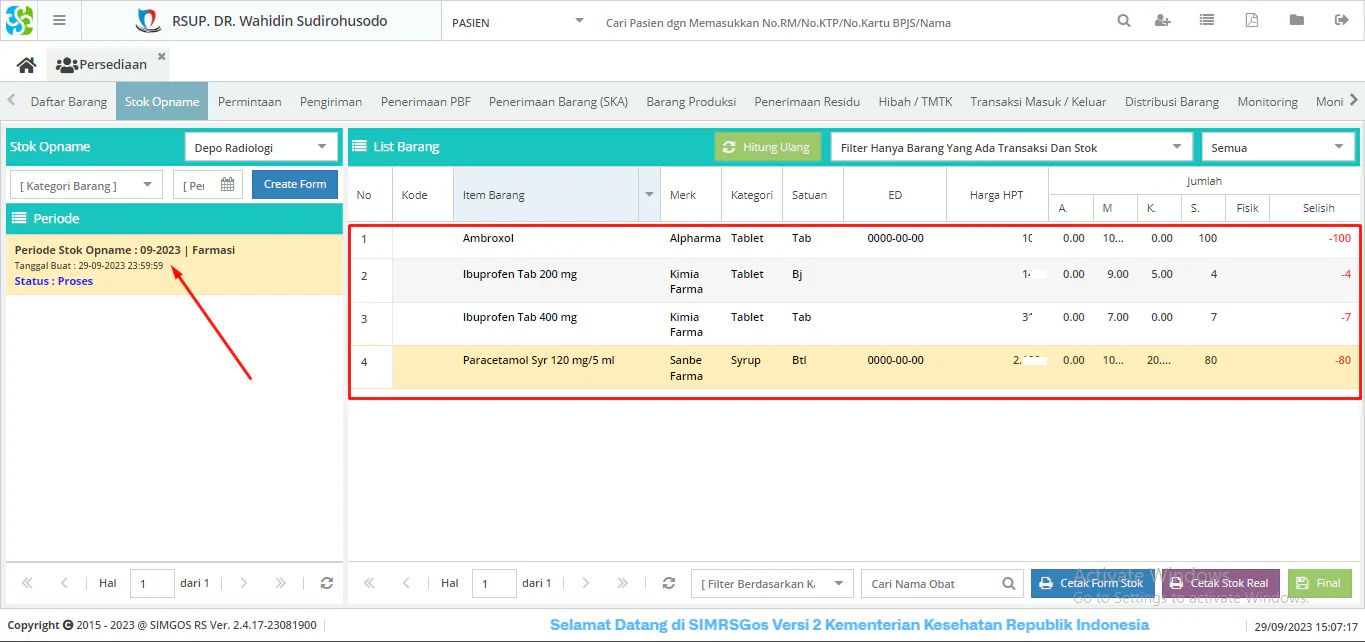1365x642 pixels.
Task: Toggle the hamburger menu icon
Action: [60, 21]
